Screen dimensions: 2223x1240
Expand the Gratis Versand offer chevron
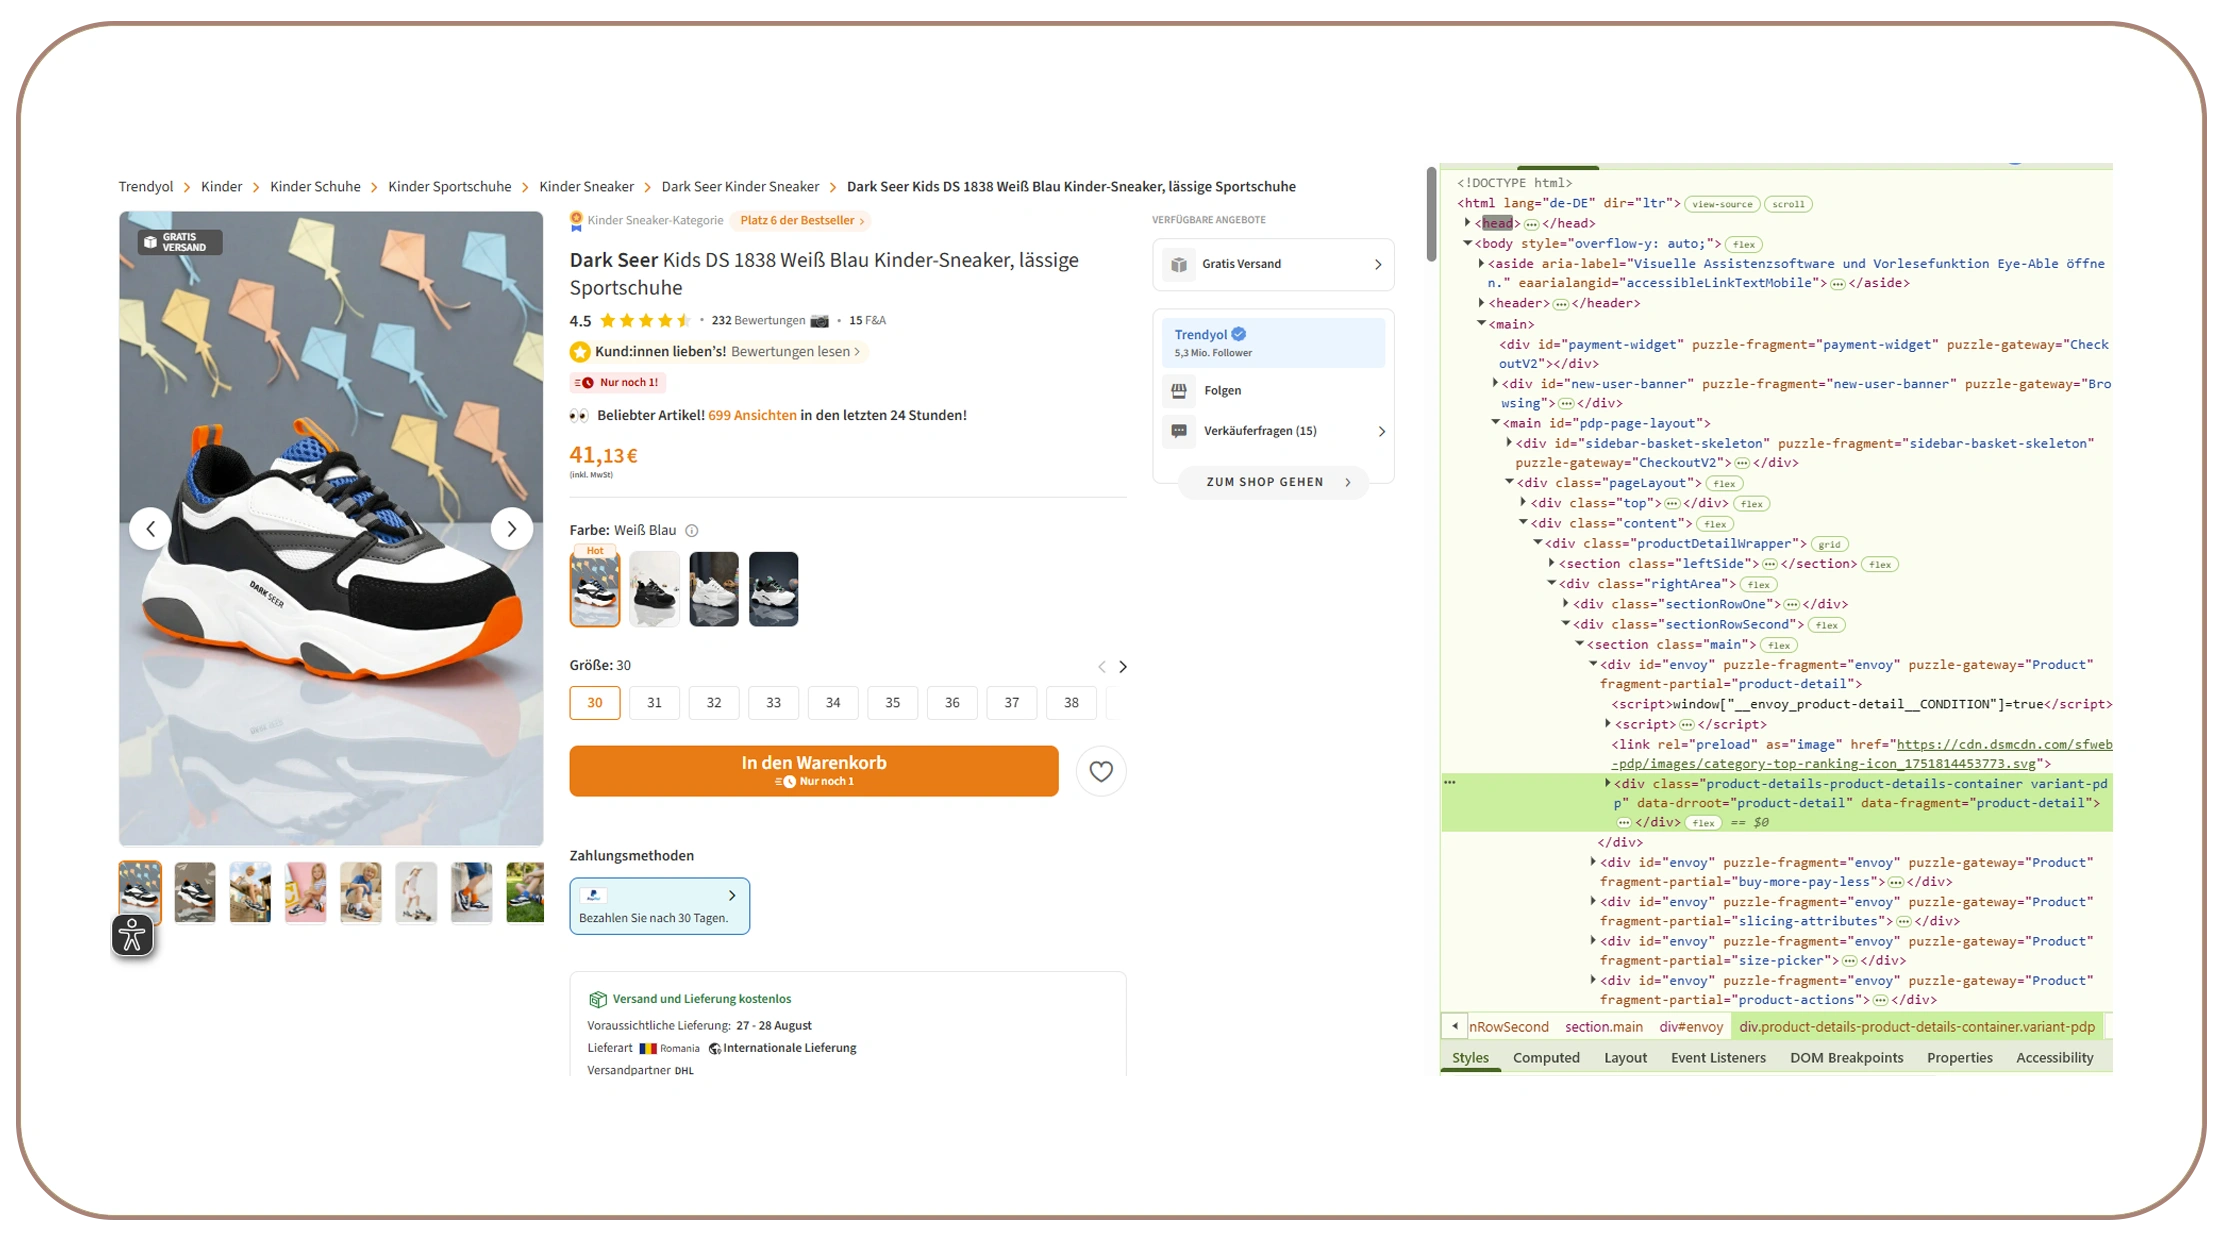coord(1378,264)
